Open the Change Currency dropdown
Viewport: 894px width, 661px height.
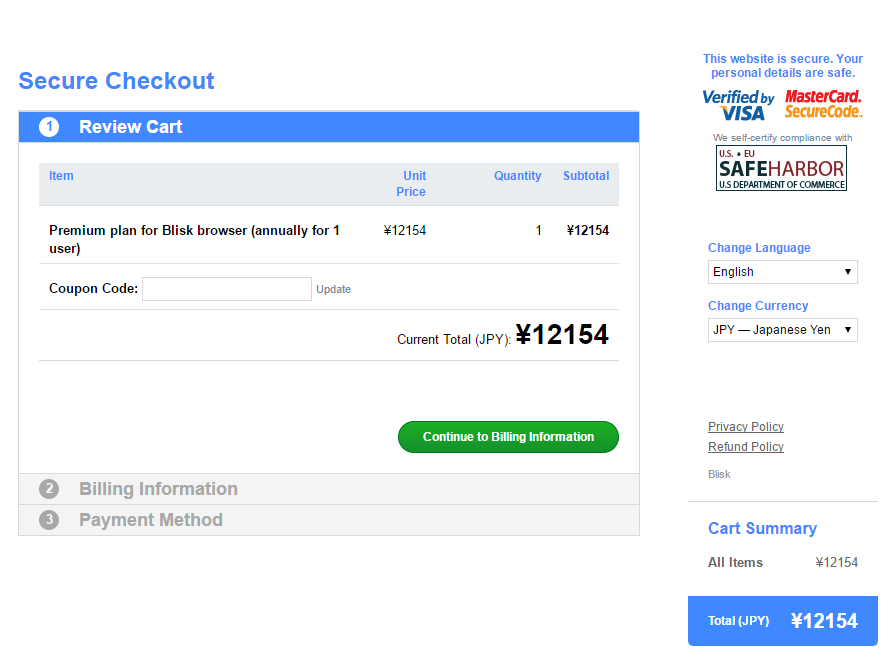pos(782,330)
